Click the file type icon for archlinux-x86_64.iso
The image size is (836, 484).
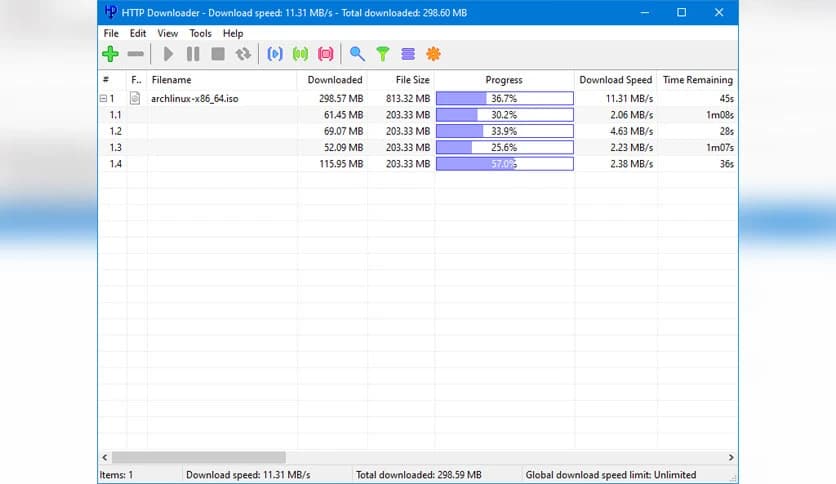(135, 98)
